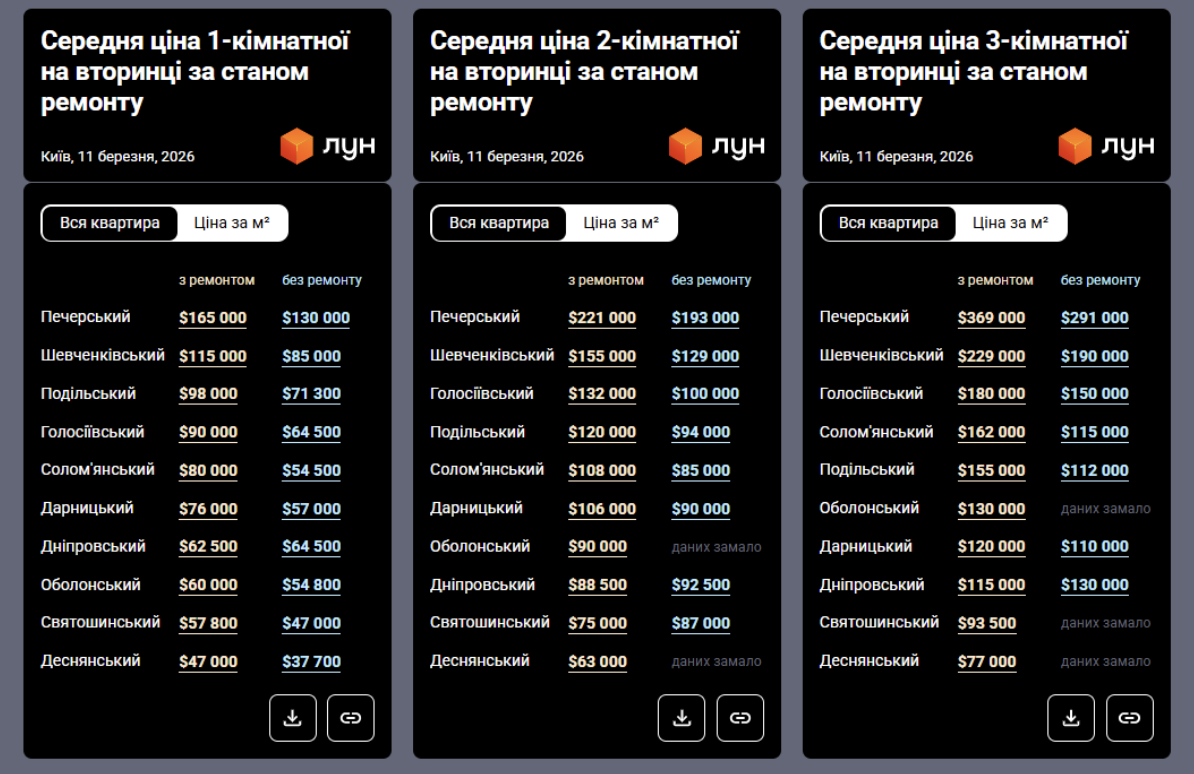This screenshot has height=774, width=1194.
Task: Open $193 000 Печерський 2-room unrenovated price
Action: (705, 318)
